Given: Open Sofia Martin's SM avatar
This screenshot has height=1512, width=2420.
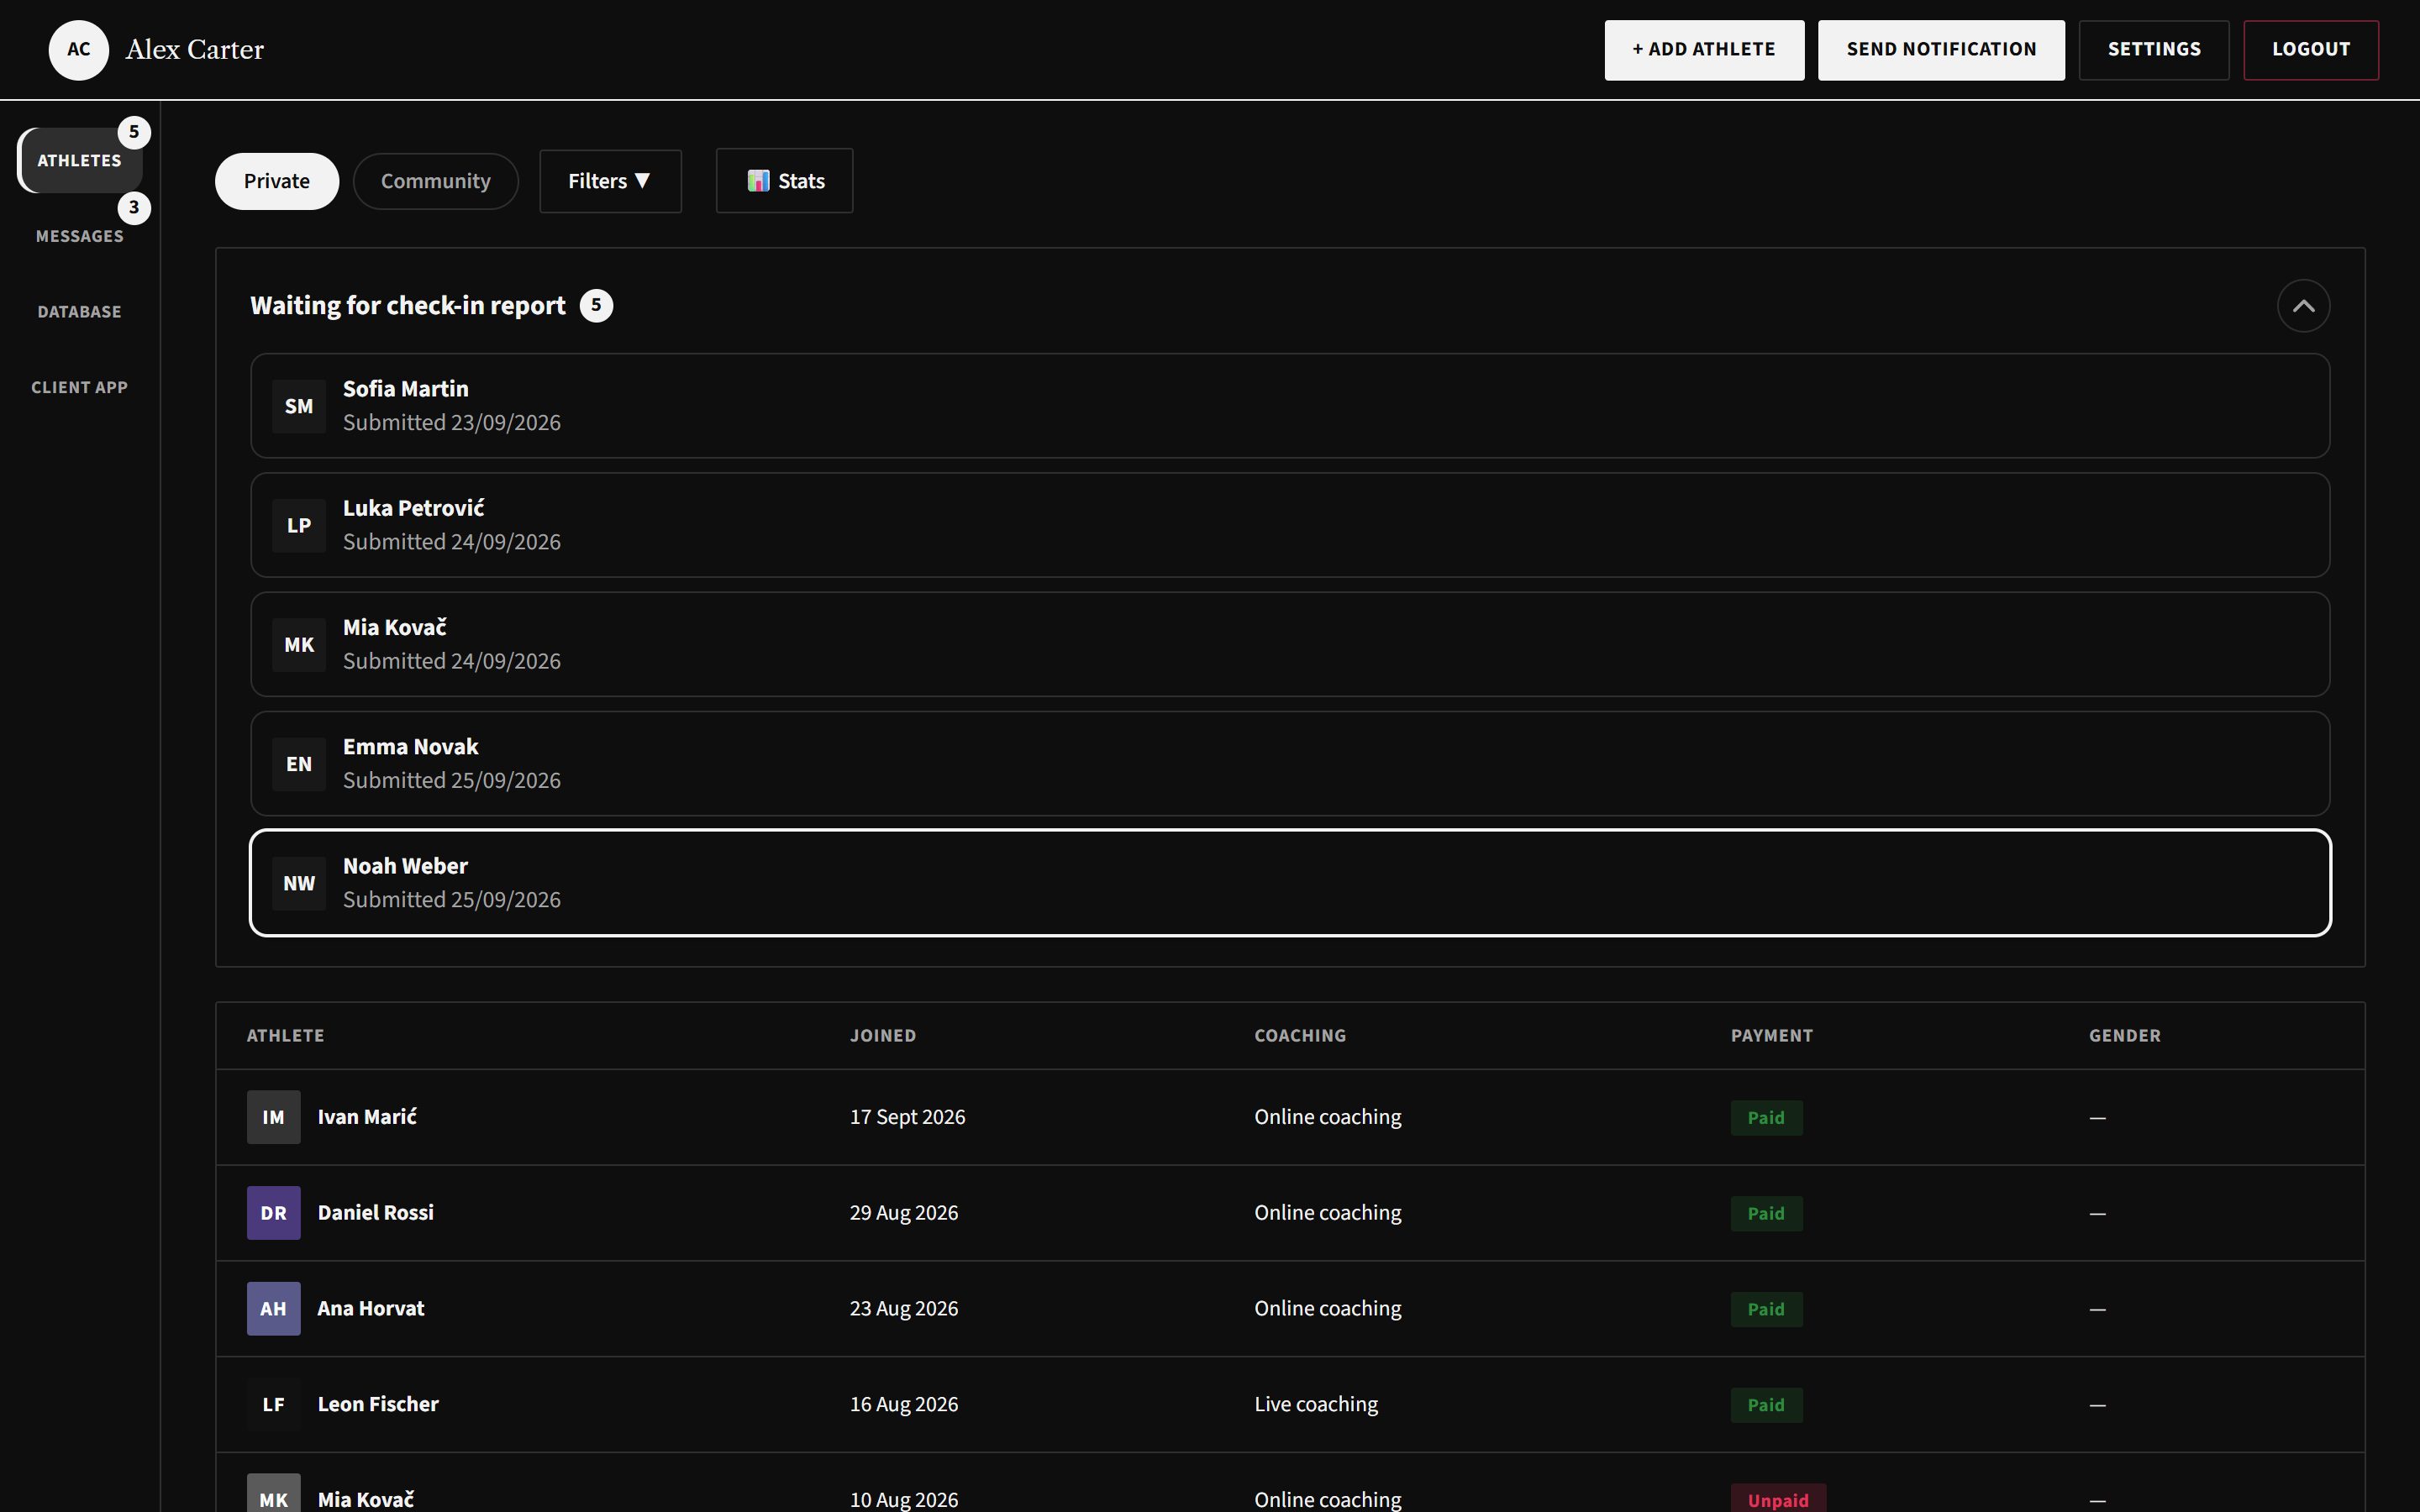Looking at the screenshot, I should [x=299, y=406].
